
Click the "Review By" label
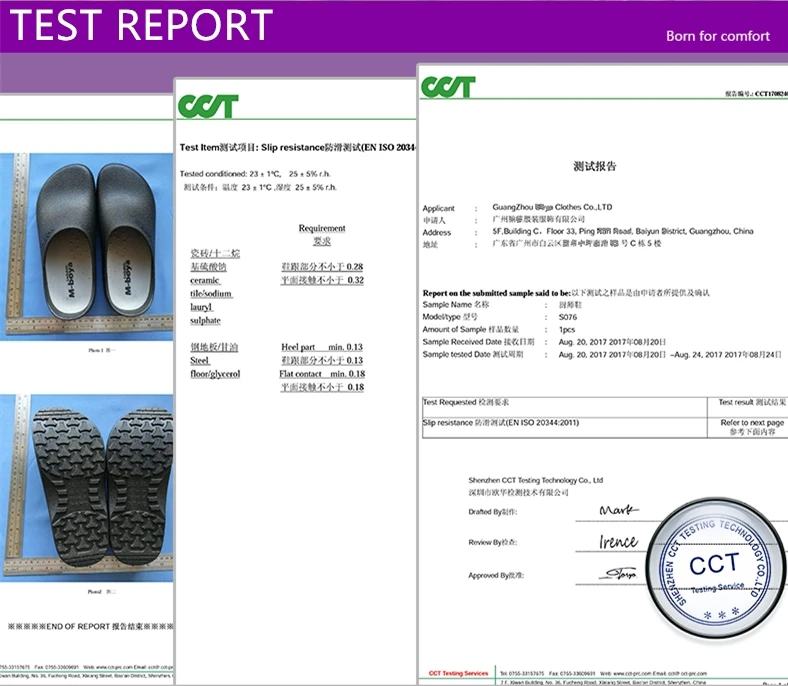pyautogui.click(x=492, y=542)
